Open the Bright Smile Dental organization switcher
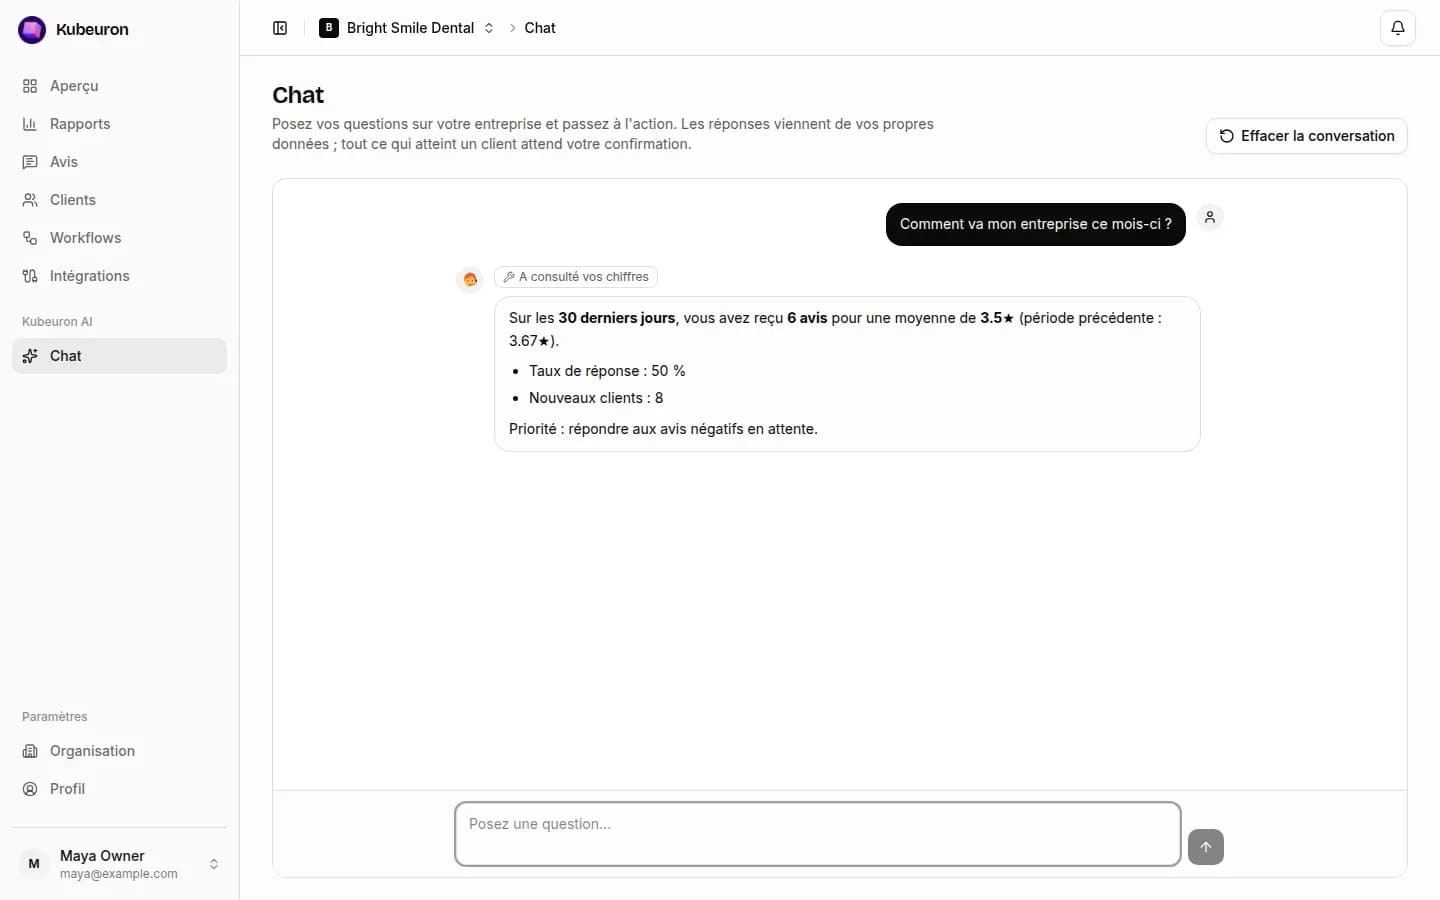The height and width of the screenshot is (900, 1440). pyautogui.click(x=407, y=28)
